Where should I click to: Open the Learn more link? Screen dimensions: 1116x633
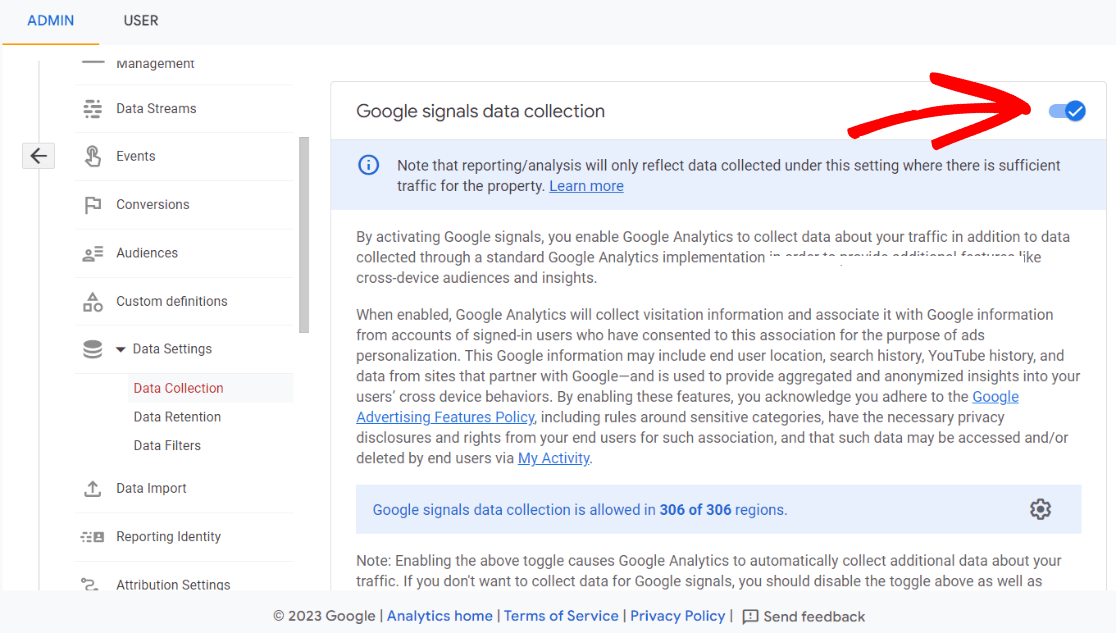tap(586, 185)
